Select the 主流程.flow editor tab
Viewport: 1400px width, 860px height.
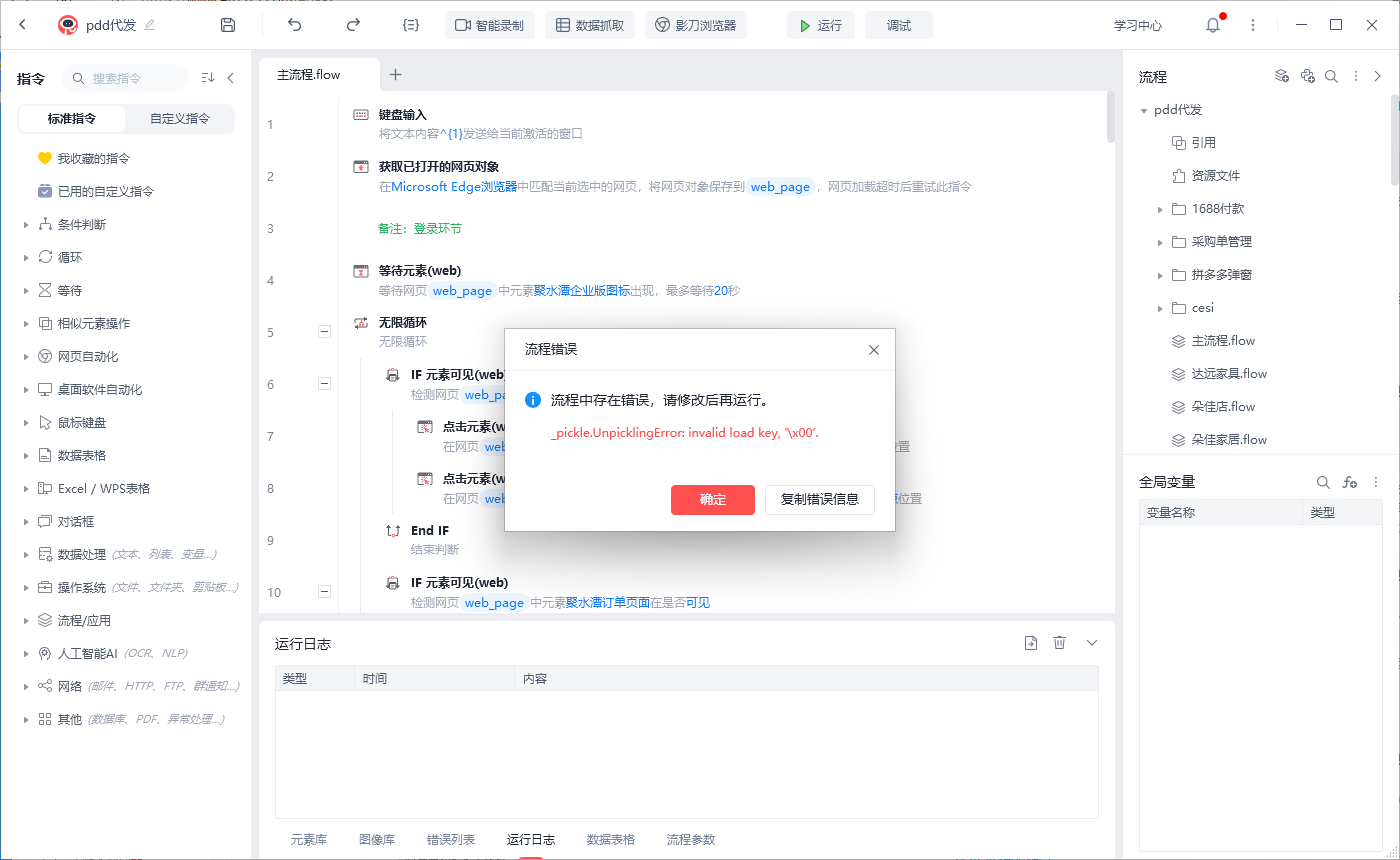(309, 74)
